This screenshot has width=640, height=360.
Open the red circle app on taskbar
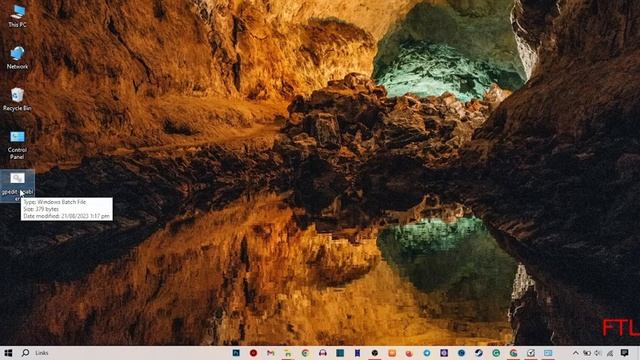[253, 353]
